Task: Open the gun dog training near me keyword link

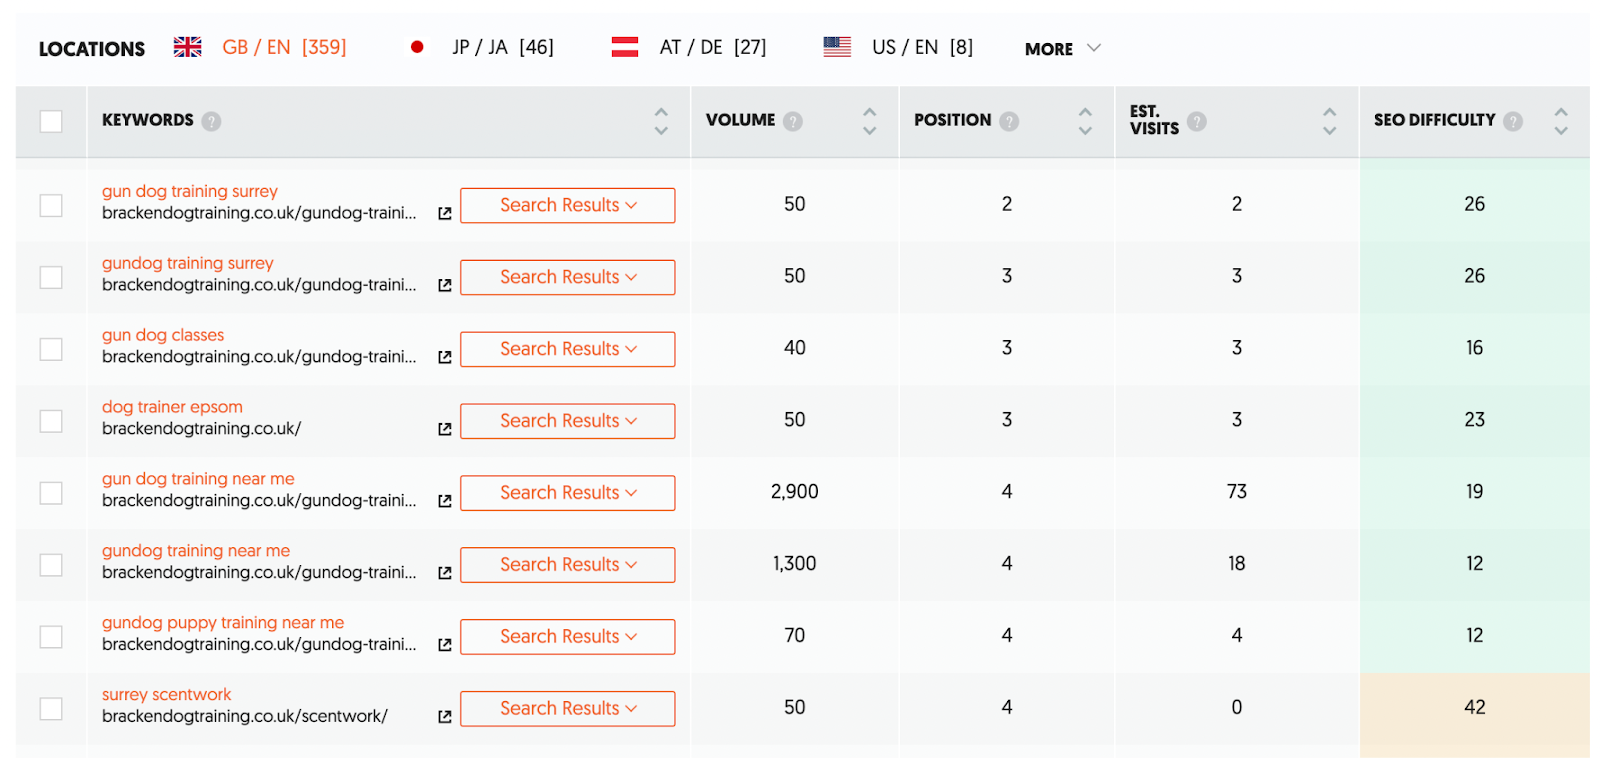Action: (x=198, y=479)
